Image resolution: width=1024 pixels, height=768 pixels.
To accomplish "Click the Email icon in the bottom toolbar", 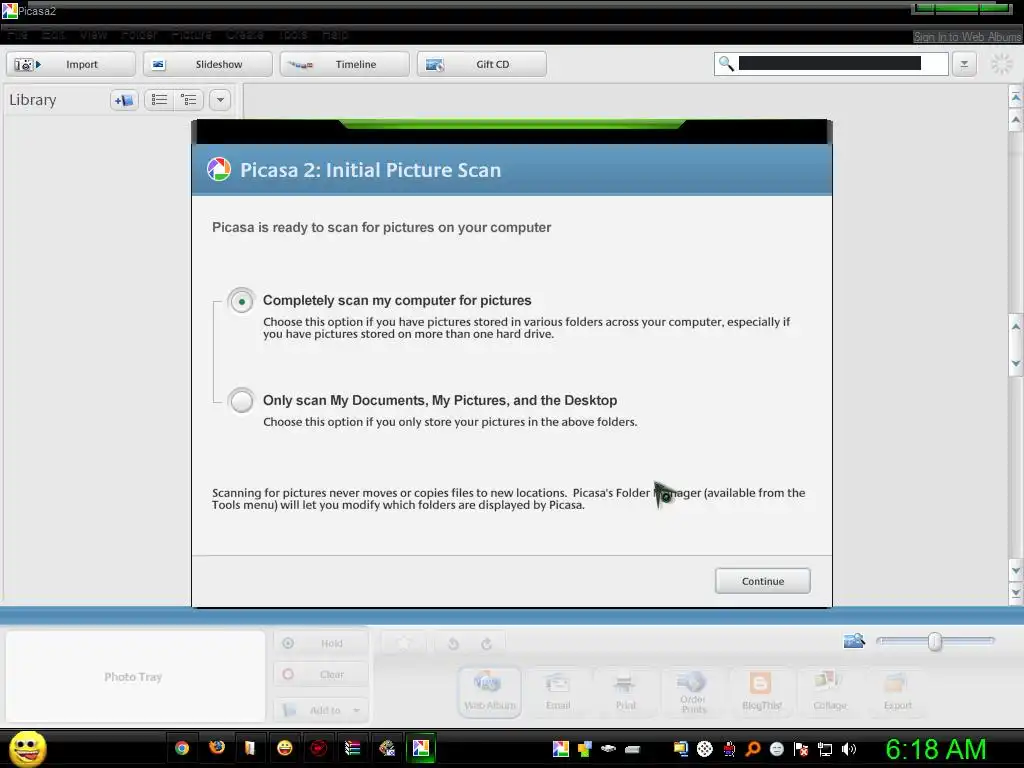I will [x=558, y=692].
